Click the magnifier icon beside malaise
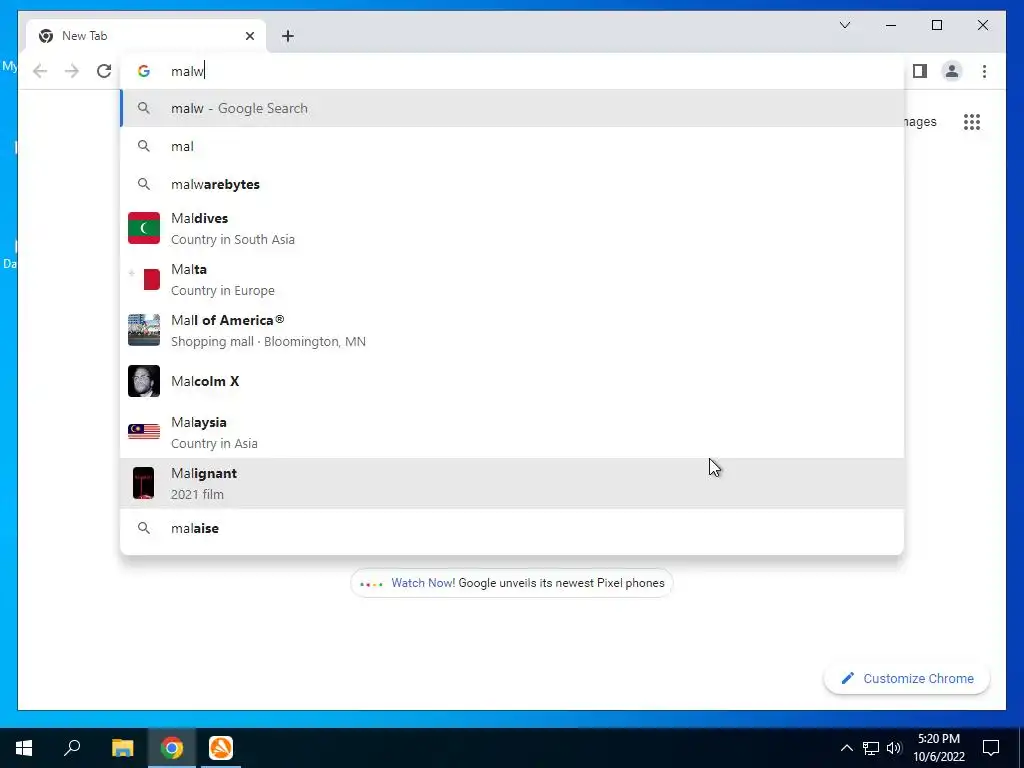1024x768 pixels. (144, 528)
